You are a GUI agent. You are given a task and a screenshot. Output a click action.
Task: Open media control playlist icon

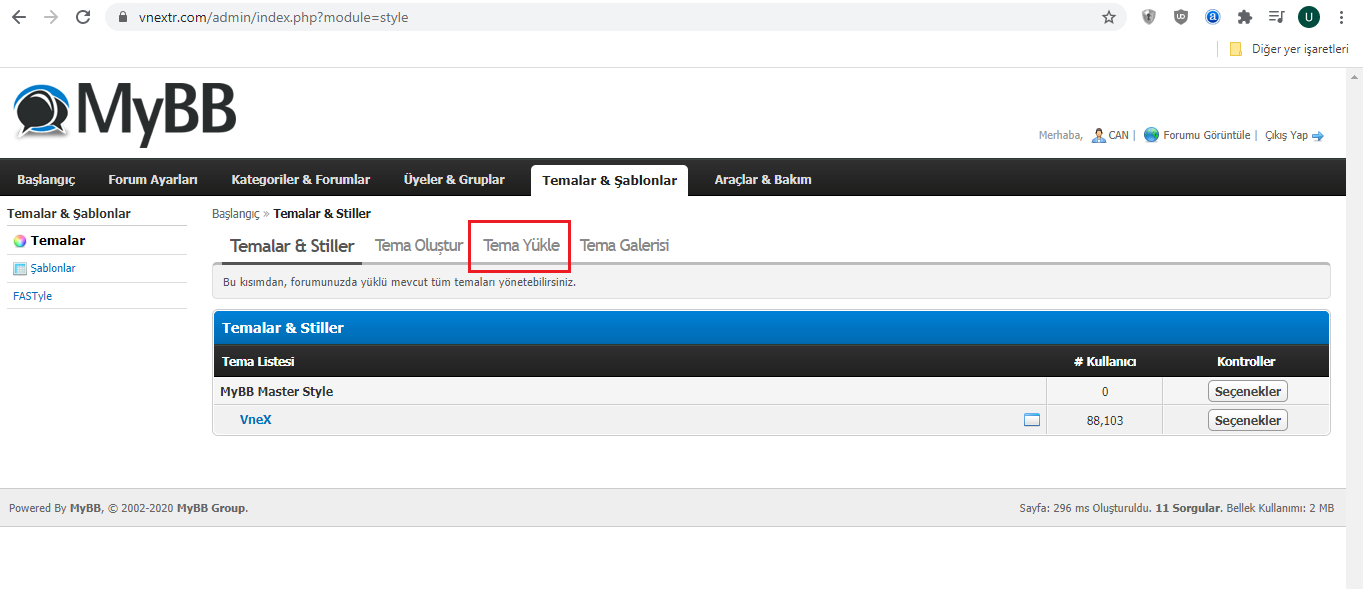(x=1277, y=17)
